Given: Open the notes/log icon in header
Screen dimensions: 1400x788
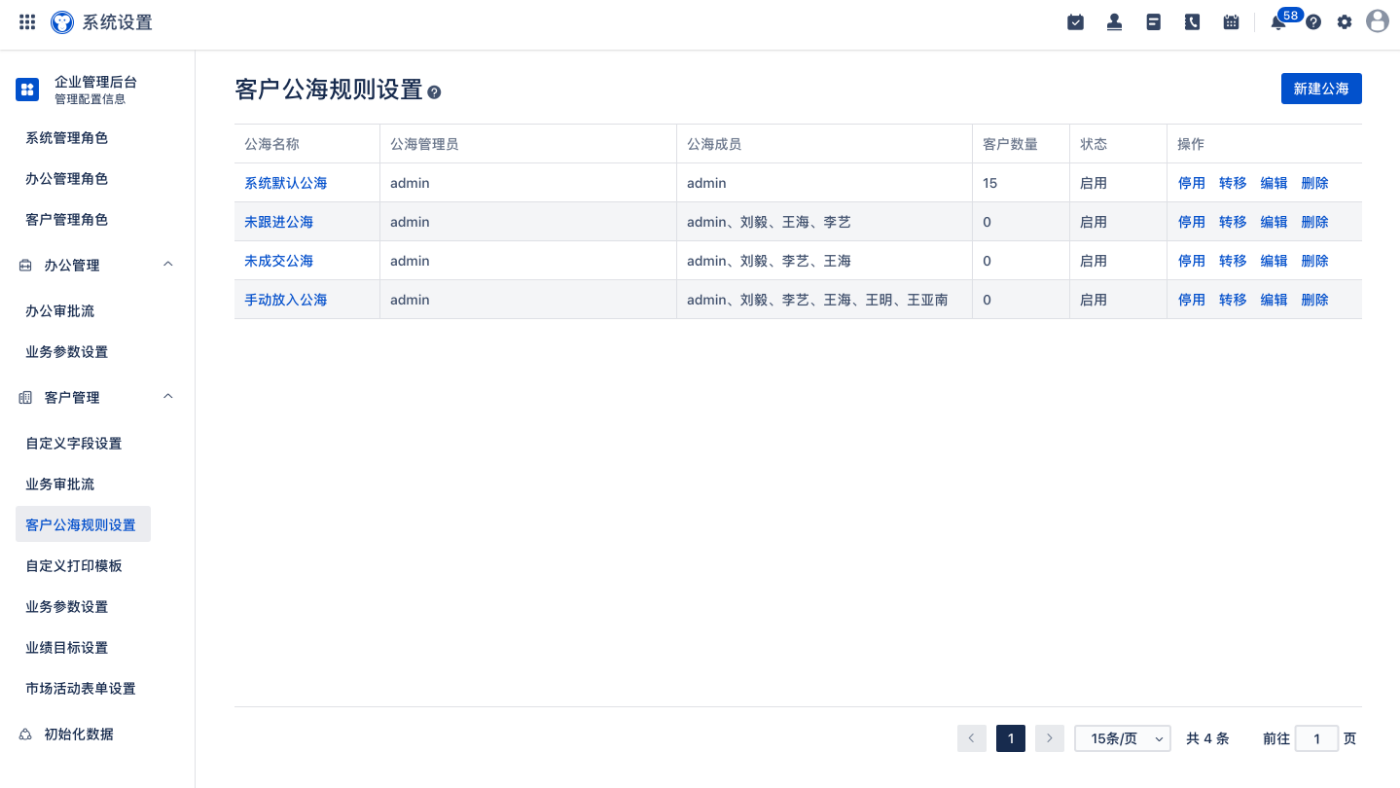Looking at the screenshot, I should click(x=1154, y=22).
